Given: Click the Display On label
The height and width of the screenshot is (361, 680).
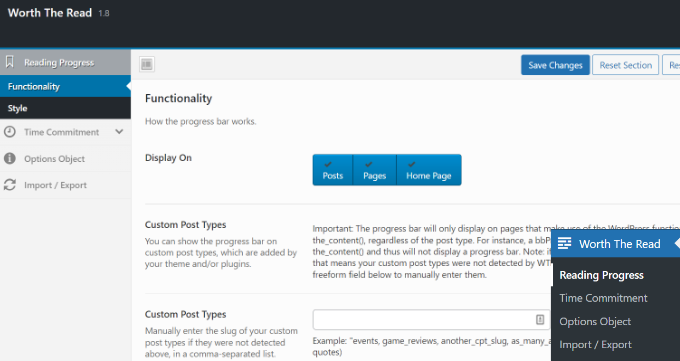Looking at the screenshot, I should pyautogui.click(x=168, y=158).
